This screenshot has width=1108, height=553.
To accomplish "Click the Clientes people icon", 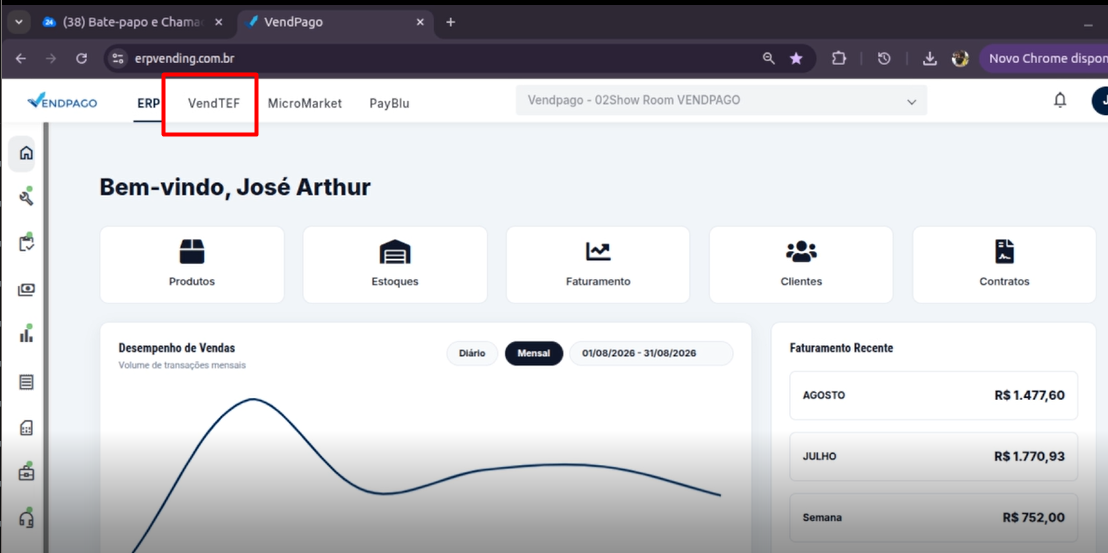I will click(x=801, y=251).
